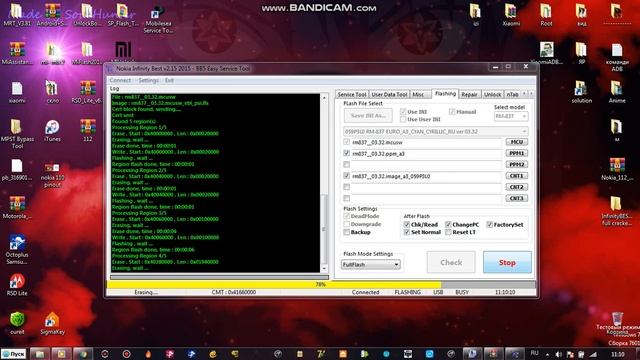640x360 pixels.
Task: Toggle the Manual checkbox
Action: pos(452,111)
